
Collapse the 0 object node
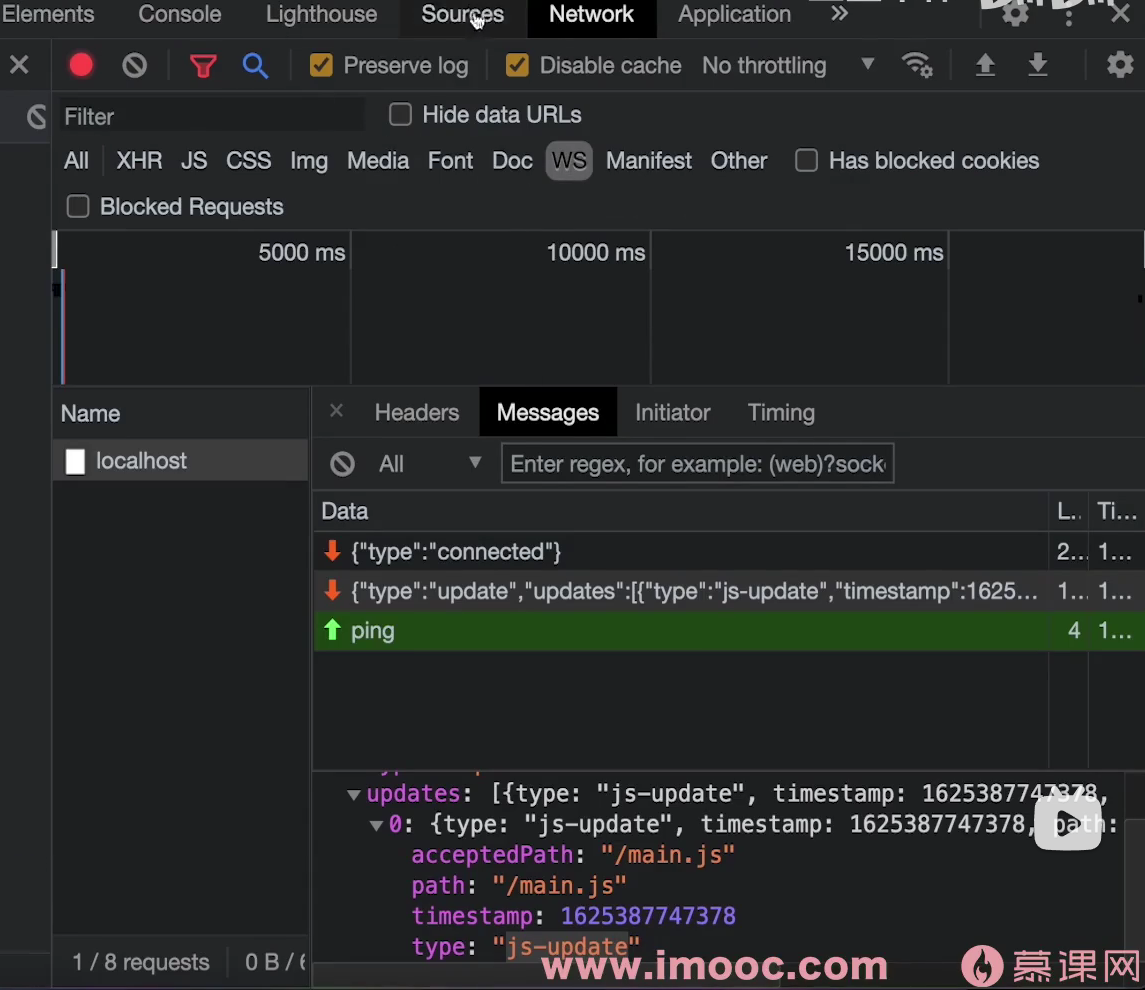click(x=376, y=825)
